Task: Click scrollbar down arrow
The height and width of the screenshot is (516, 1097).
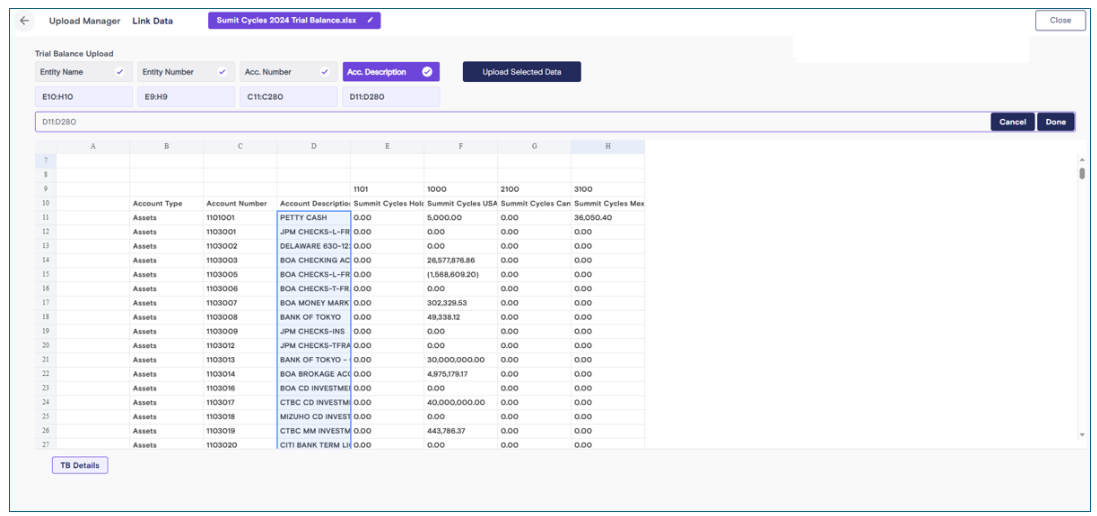Action: [1082, 435]
